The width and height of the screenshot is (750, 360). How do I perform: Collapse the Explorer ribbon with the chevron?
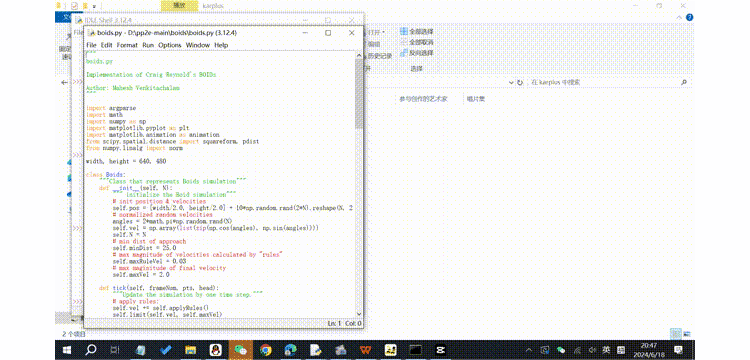680,17
